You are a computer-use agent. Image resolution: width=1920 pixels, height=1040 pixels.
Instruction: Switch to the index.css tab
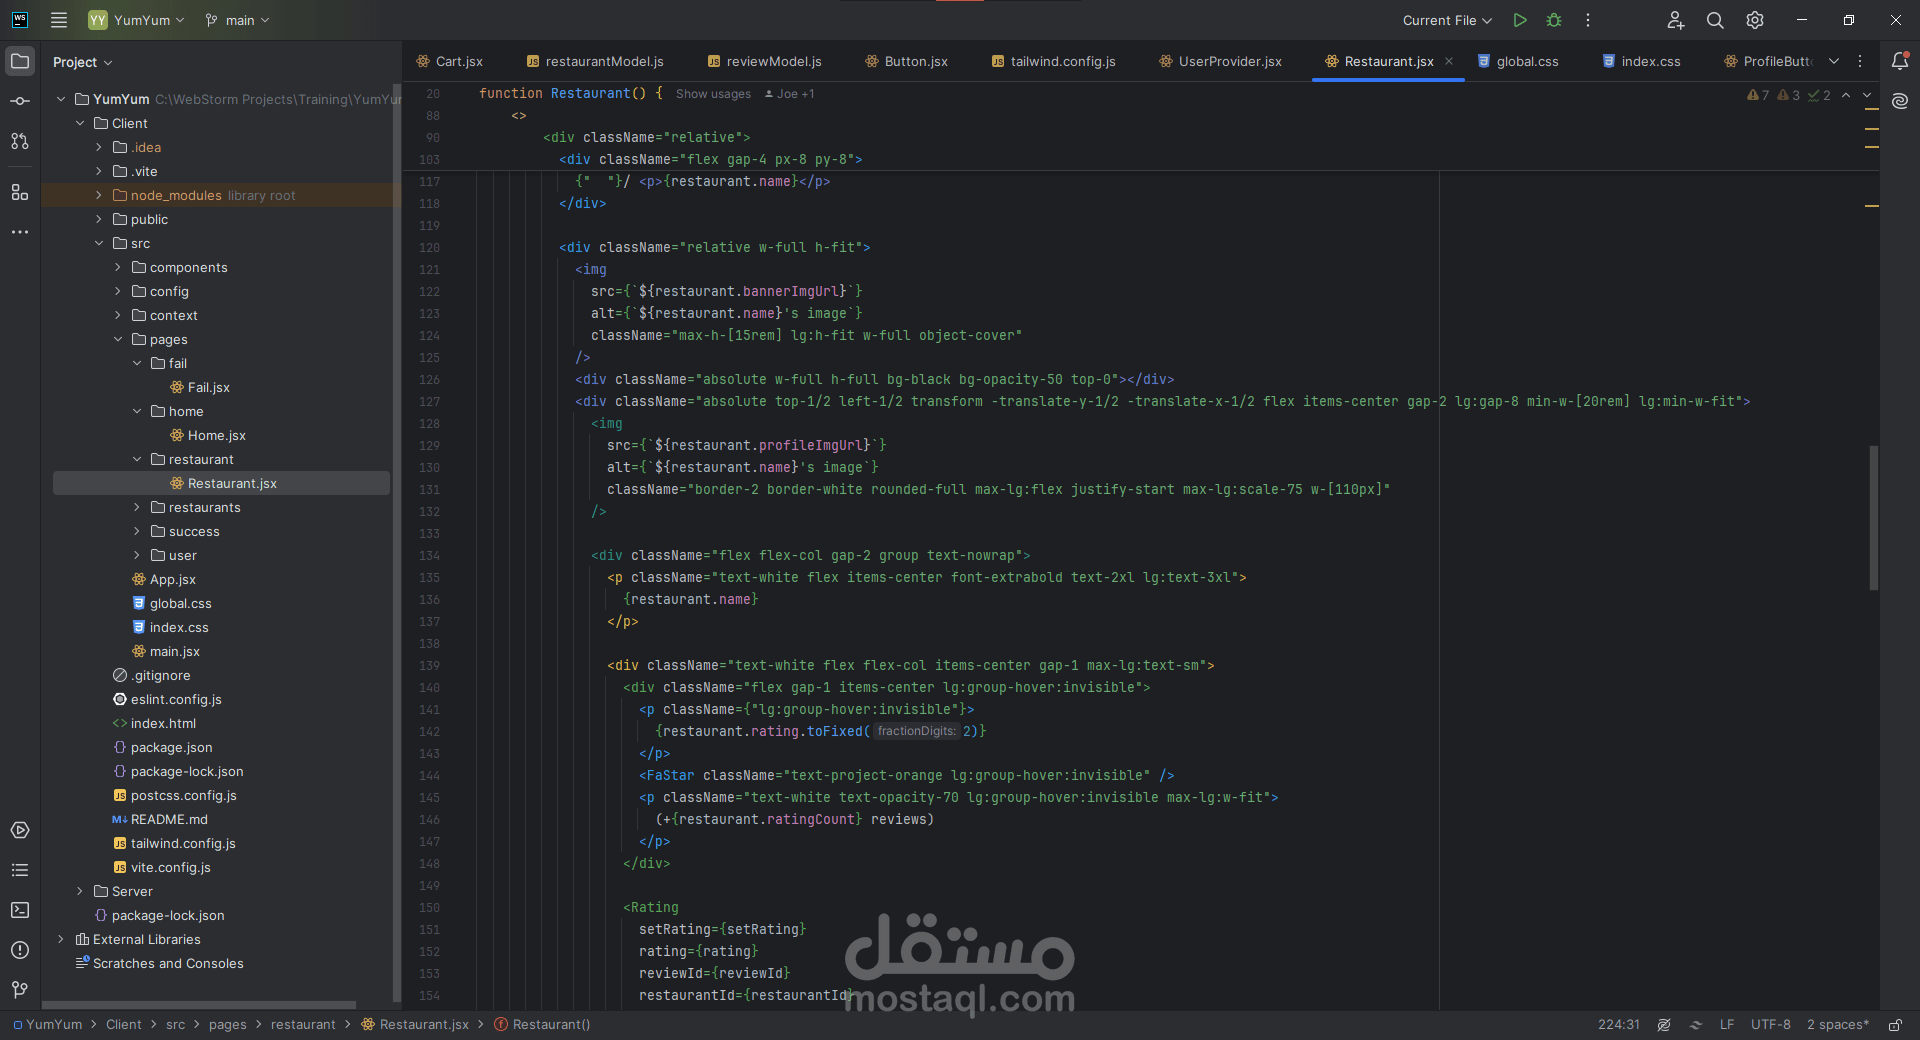(1642, 61)
